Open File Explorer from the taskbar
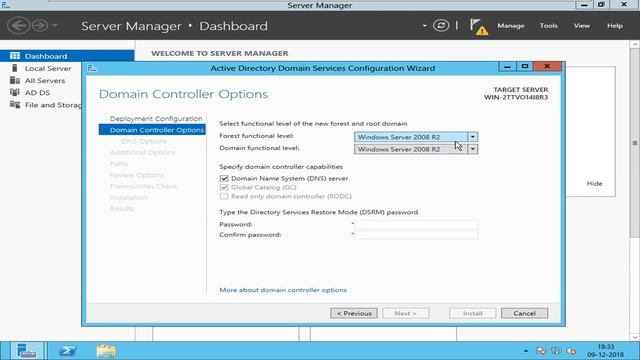Screen dimensions: 640x360 pyautogui.click(x=106, y=351)
